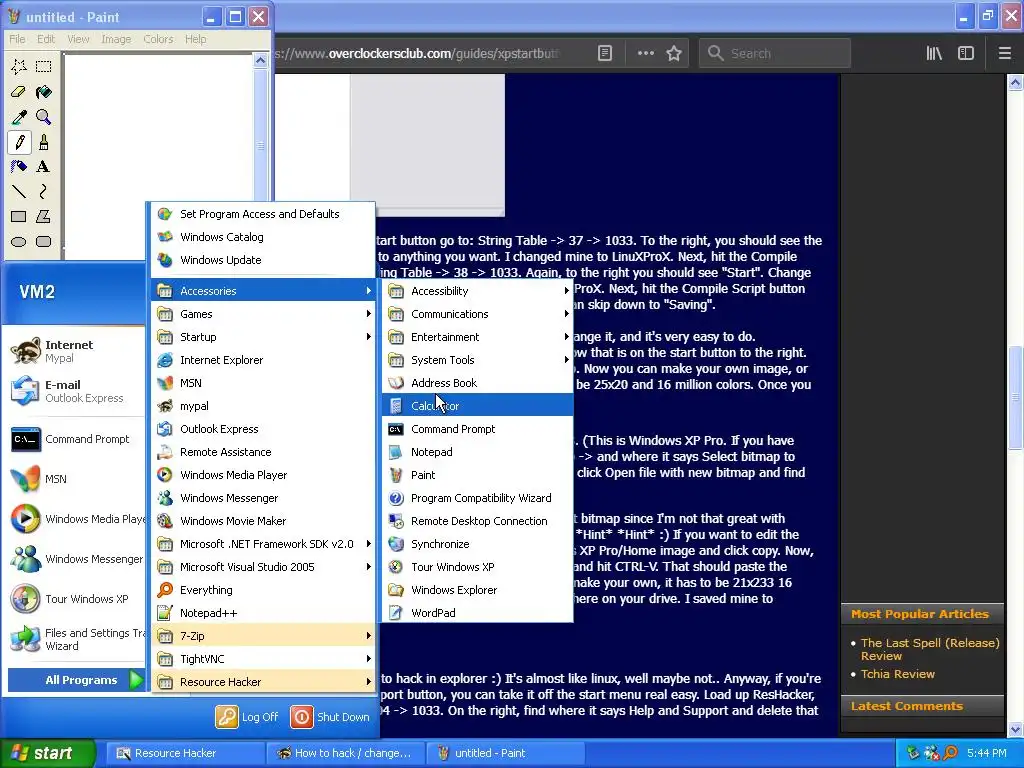
Task: Open Tour Windows XP in Start menu left pane
Action: click(74, 599)
